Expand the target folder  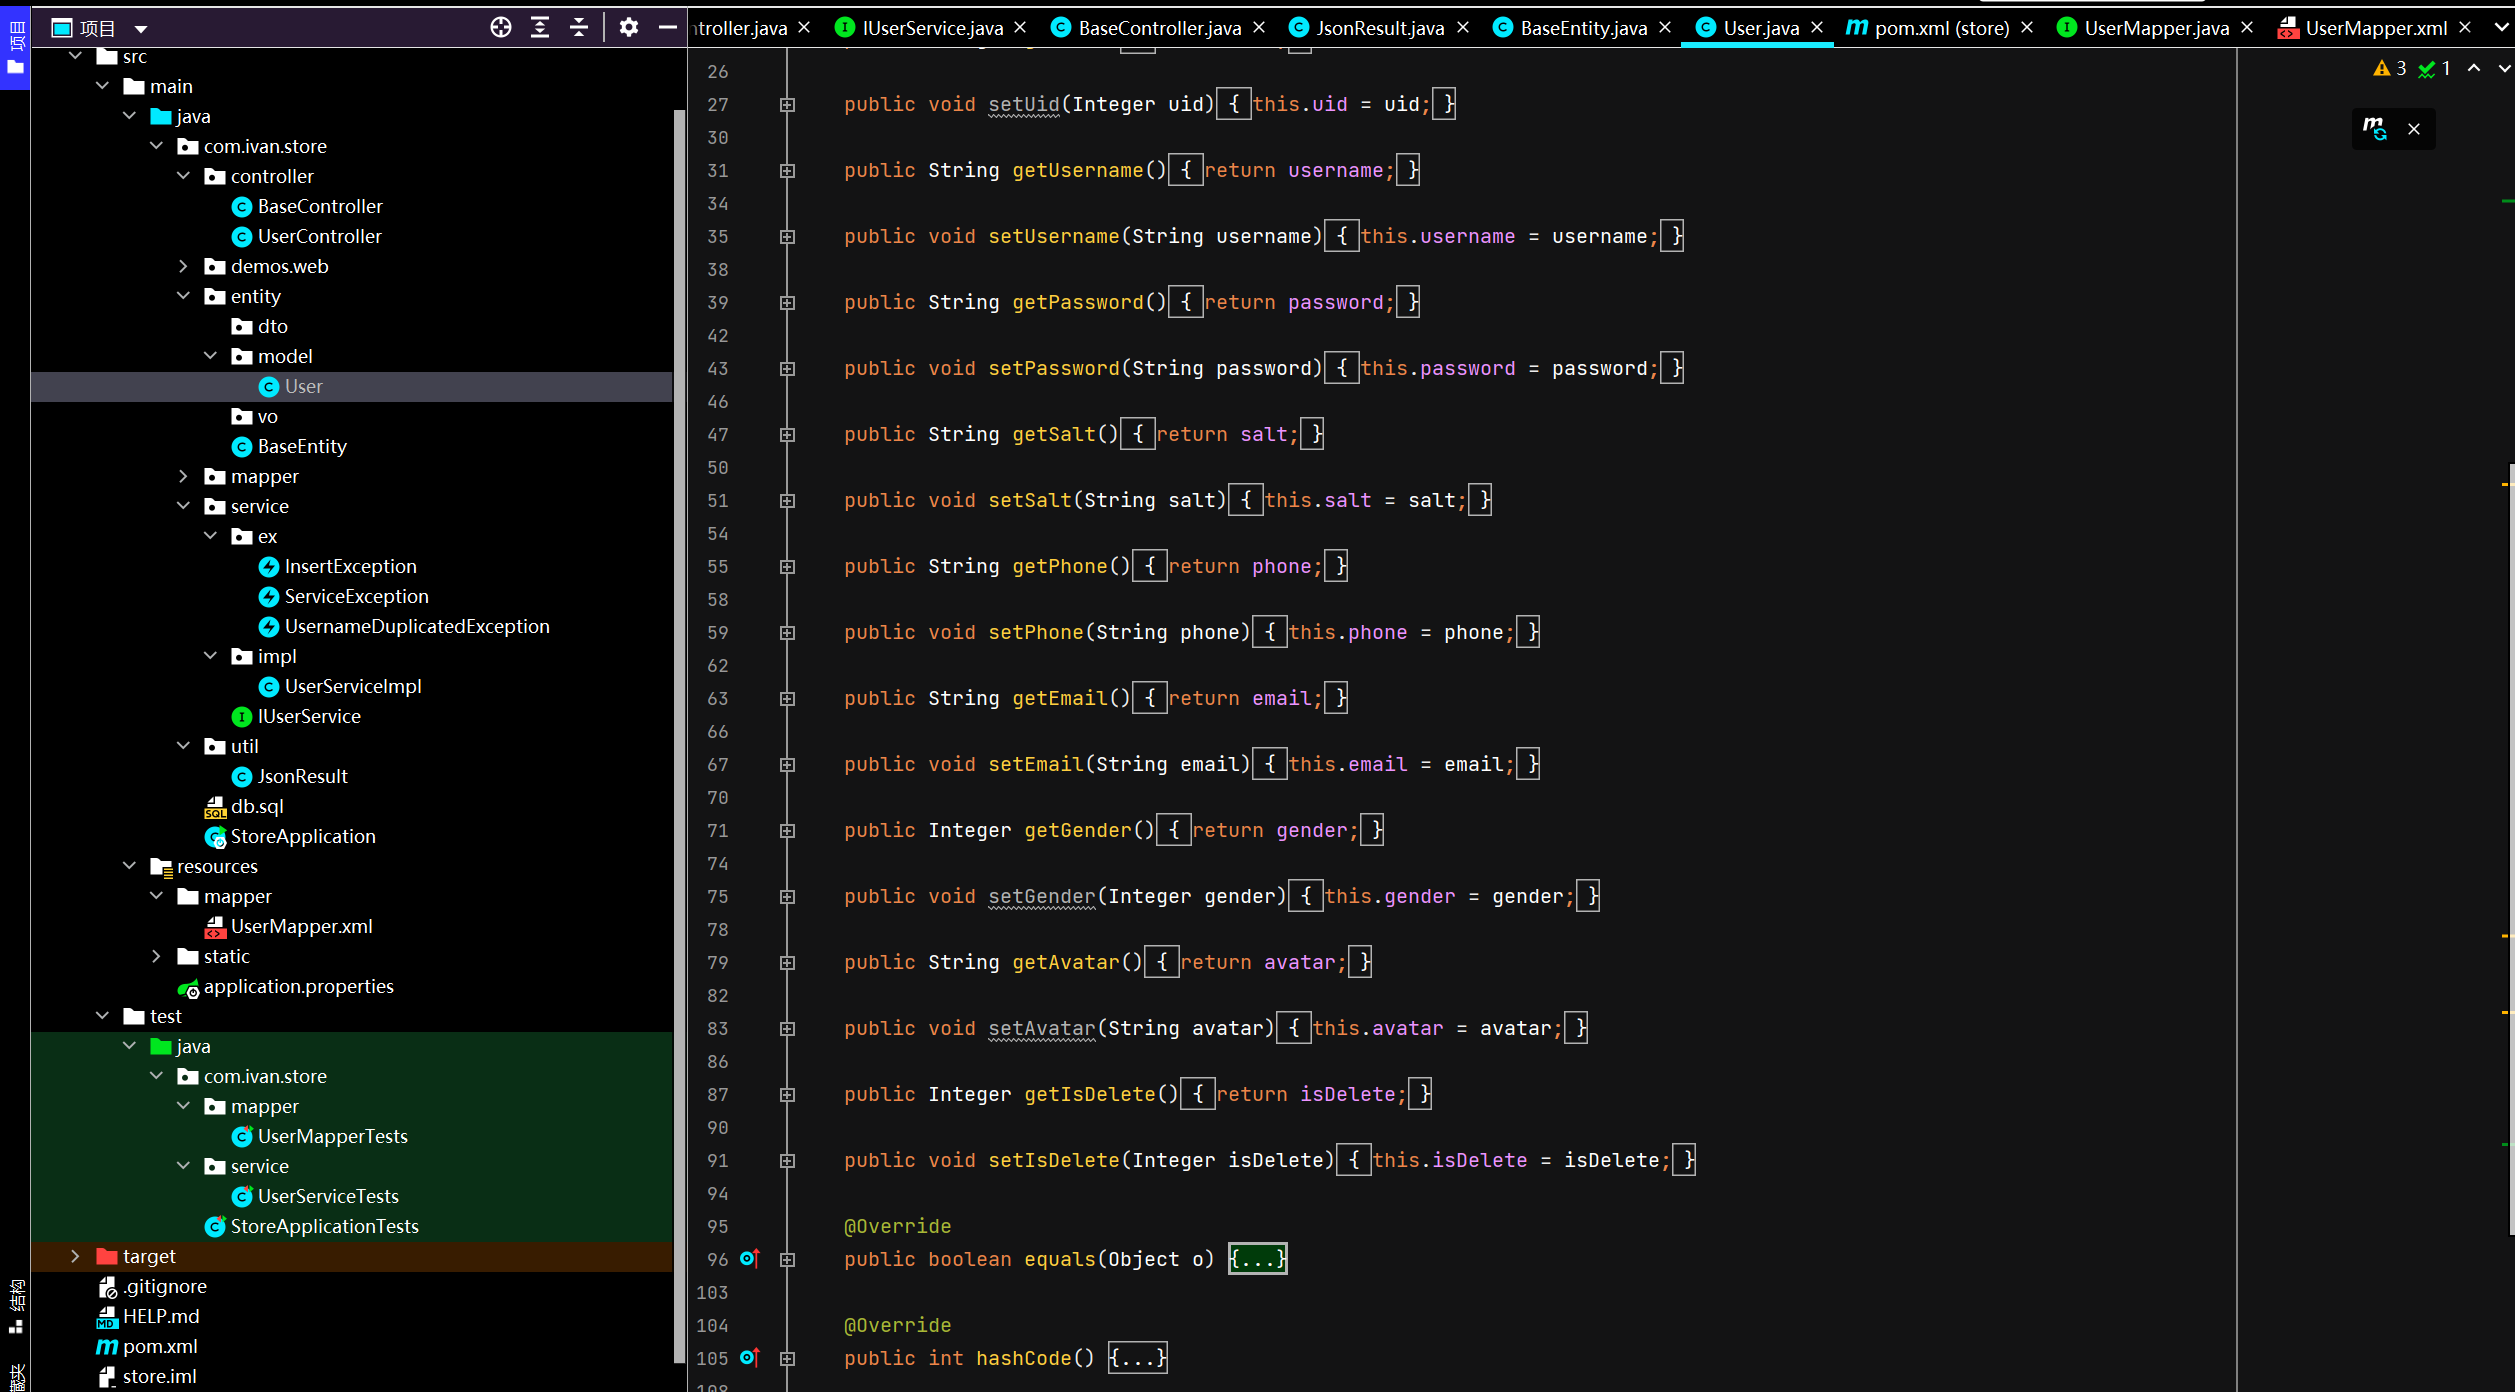[76, 1256]
